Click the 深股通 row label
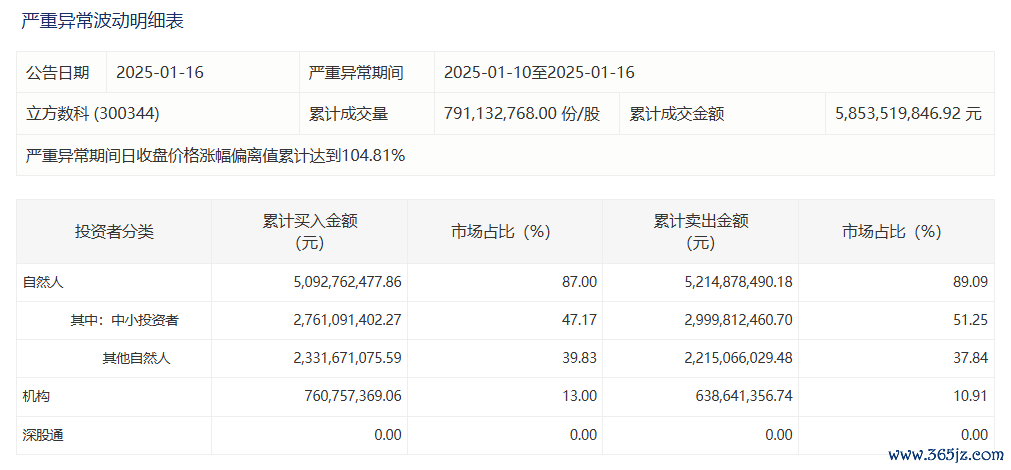Image resolution: width=1011 pixels, height=470 pixels. (x=43, y=435)
